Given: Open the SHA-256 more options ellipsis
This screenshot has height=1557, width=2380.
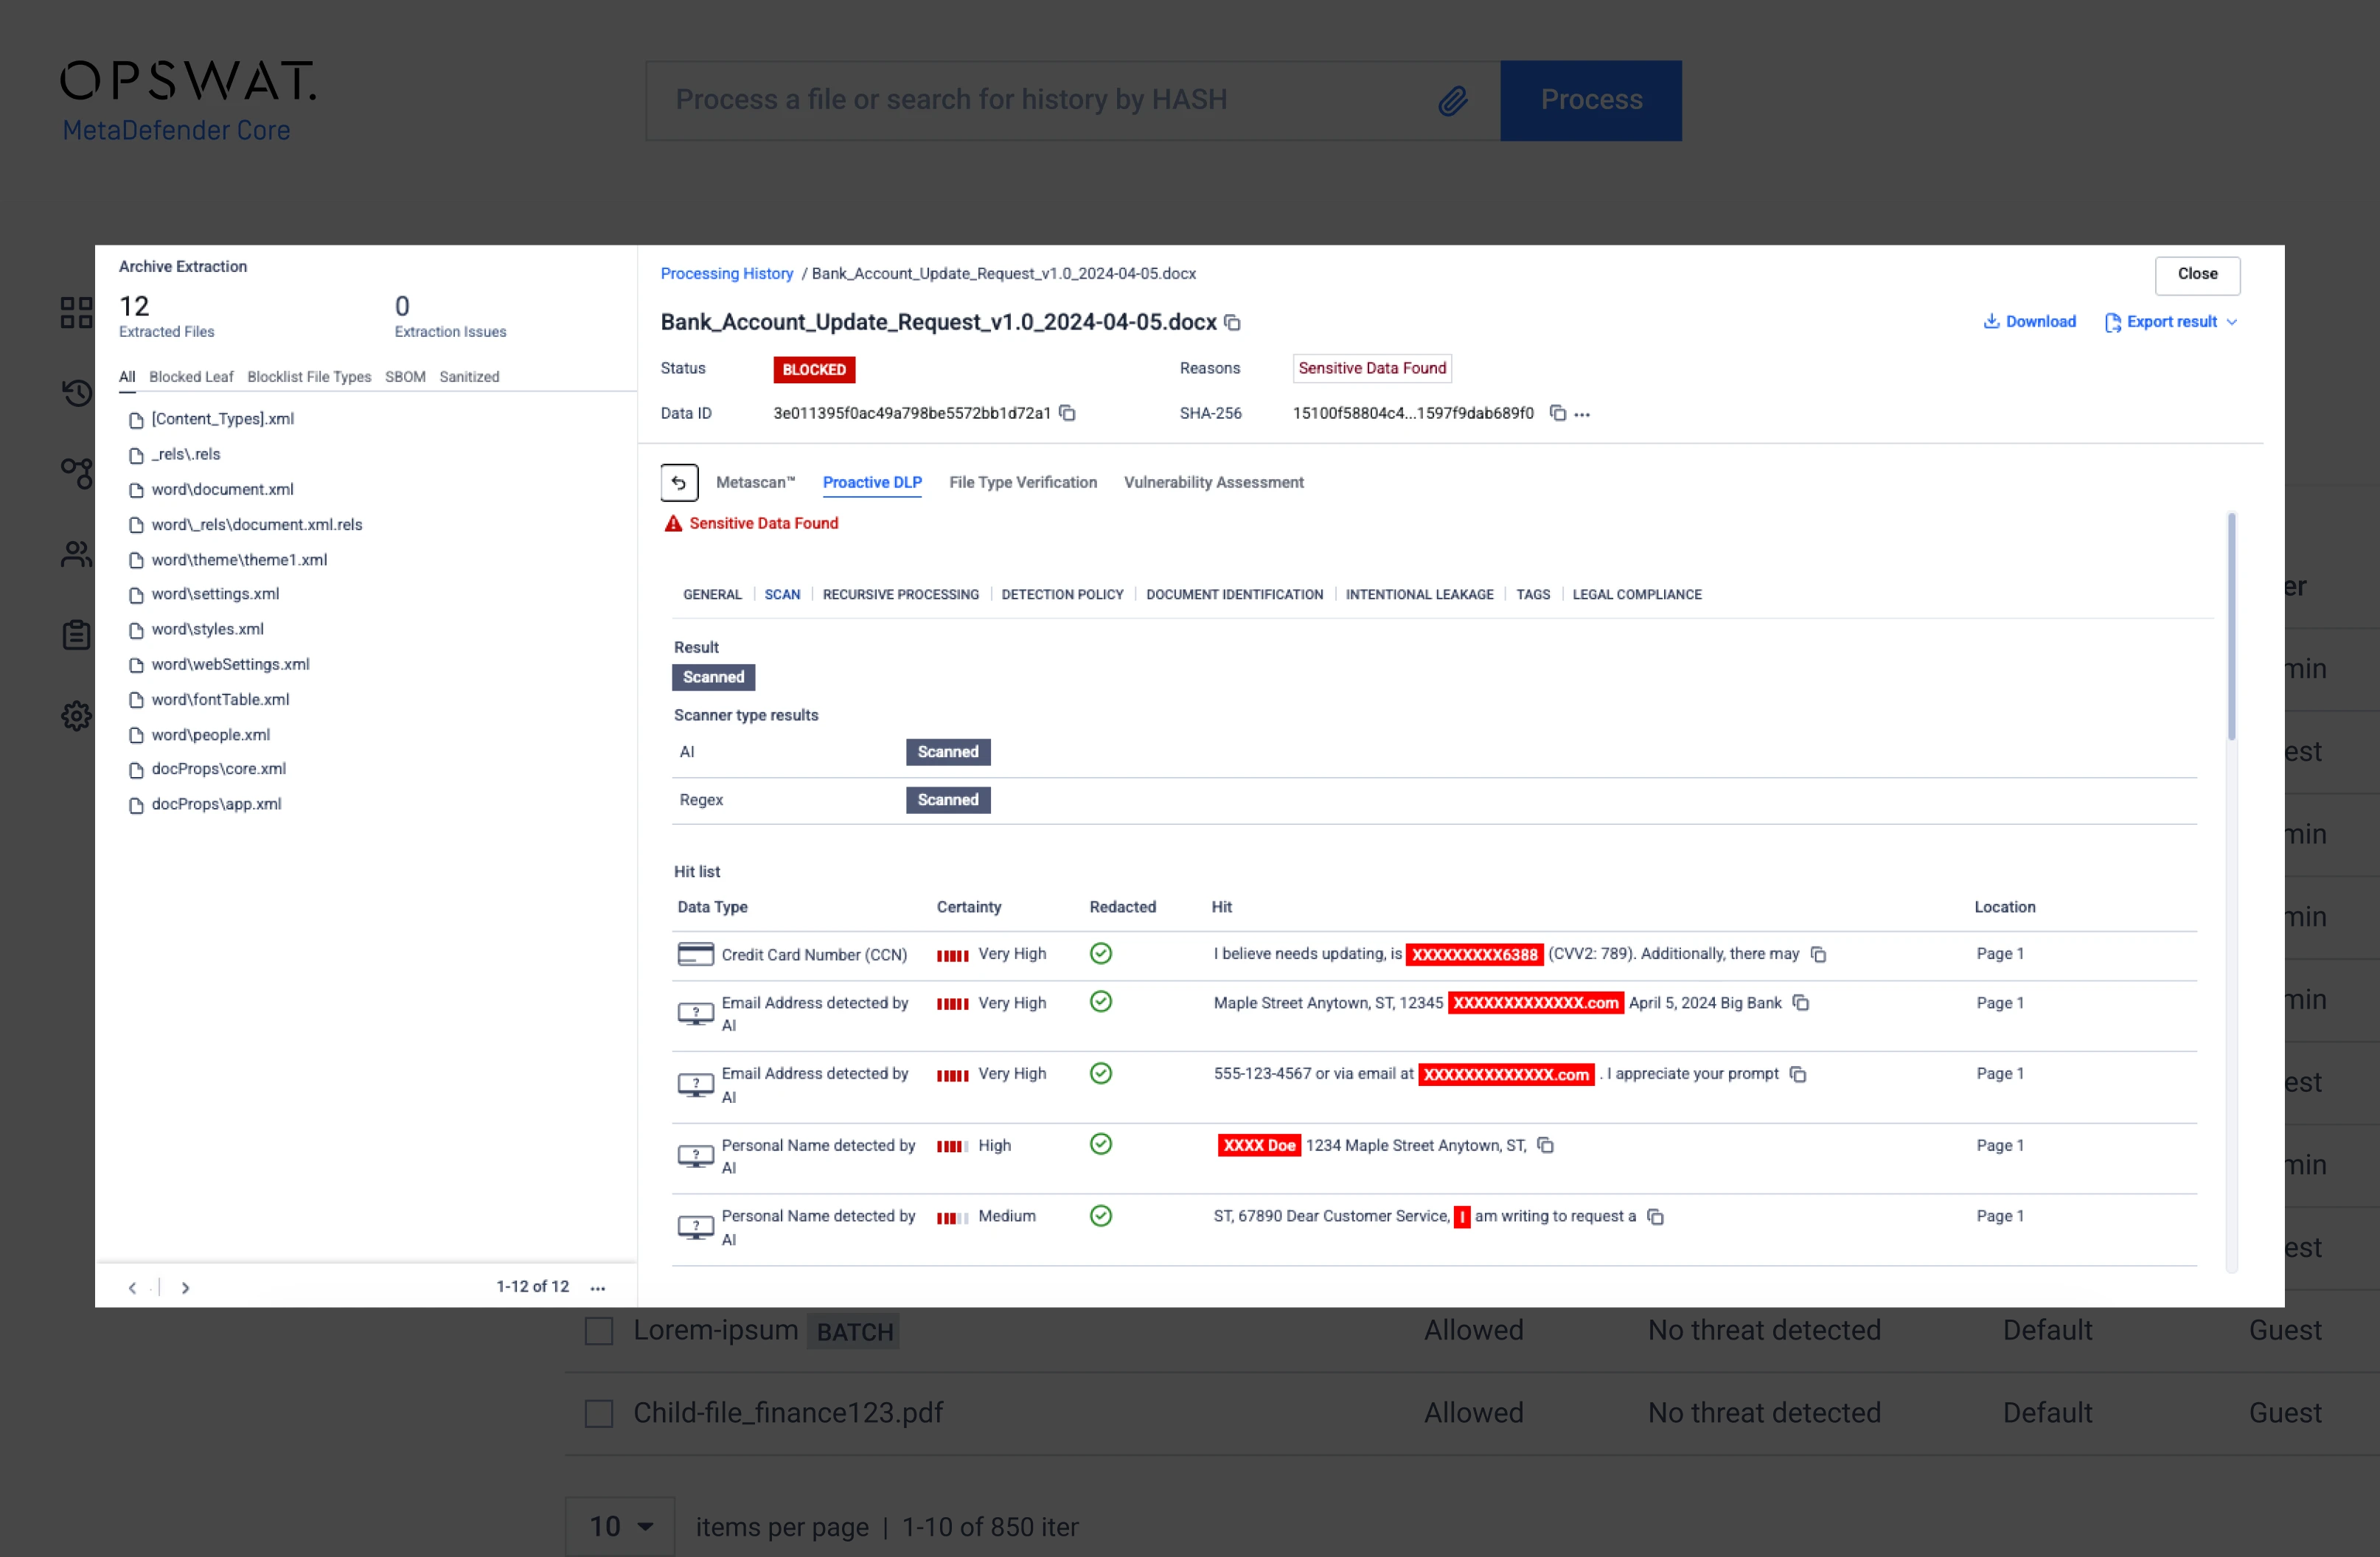Looking at the screenshot, I should [x=1583, y=414].
